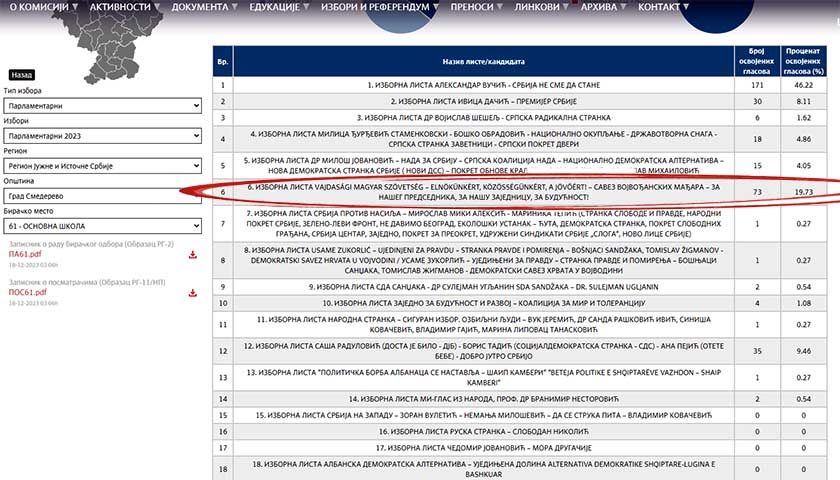The width and height of the screenshot is (840, 480).
Task: Open the Избори dropdown showing Парламентарни 2023
Action: [x=102, y=136]
